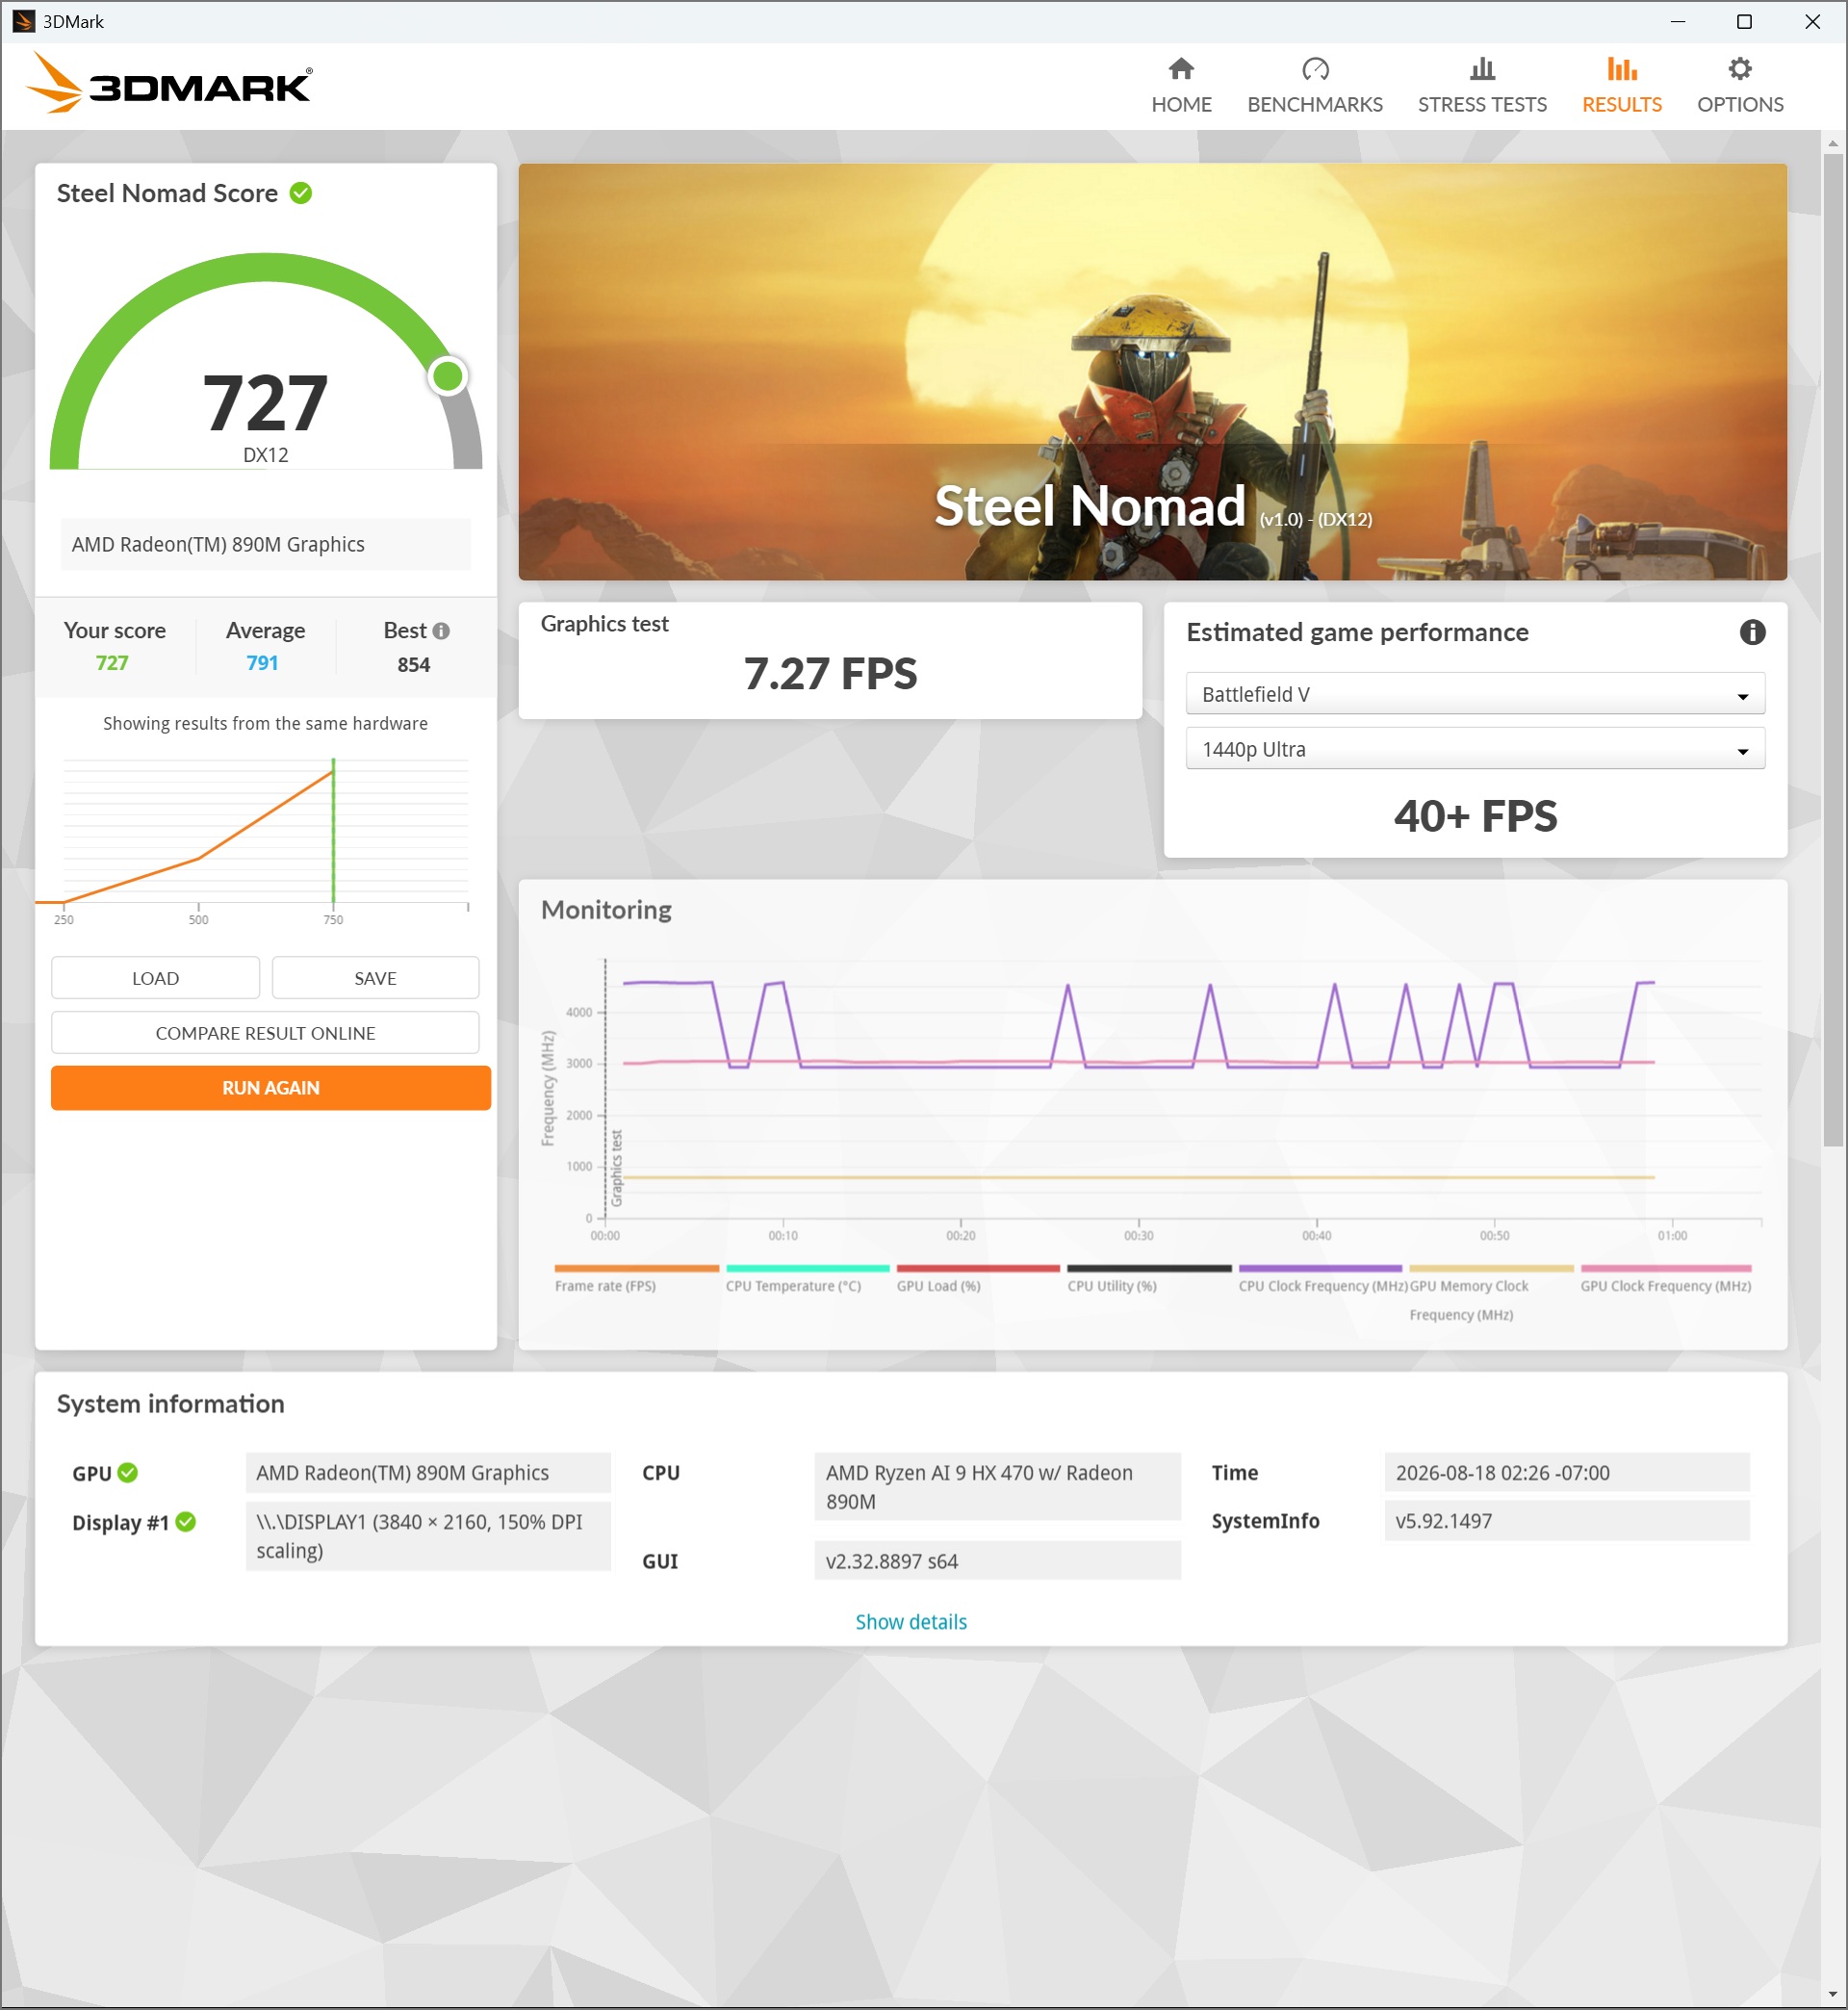Screen dimensions: 1848x2010
Task: Click the Results bars icon
Action: (1621, 69)
